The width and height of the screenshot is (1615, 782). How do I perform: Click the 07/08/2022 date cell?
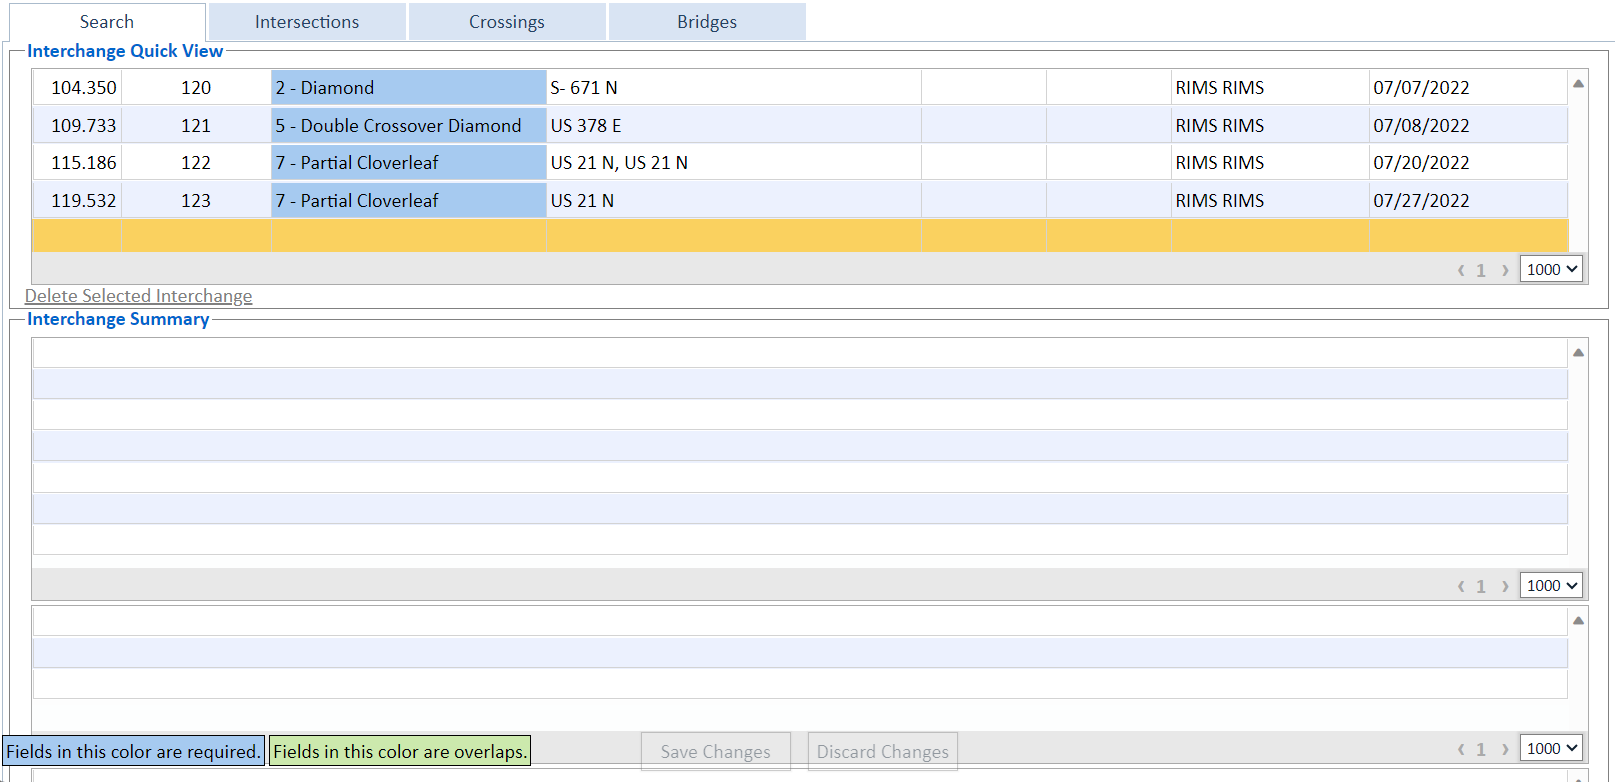point(1468,125)
